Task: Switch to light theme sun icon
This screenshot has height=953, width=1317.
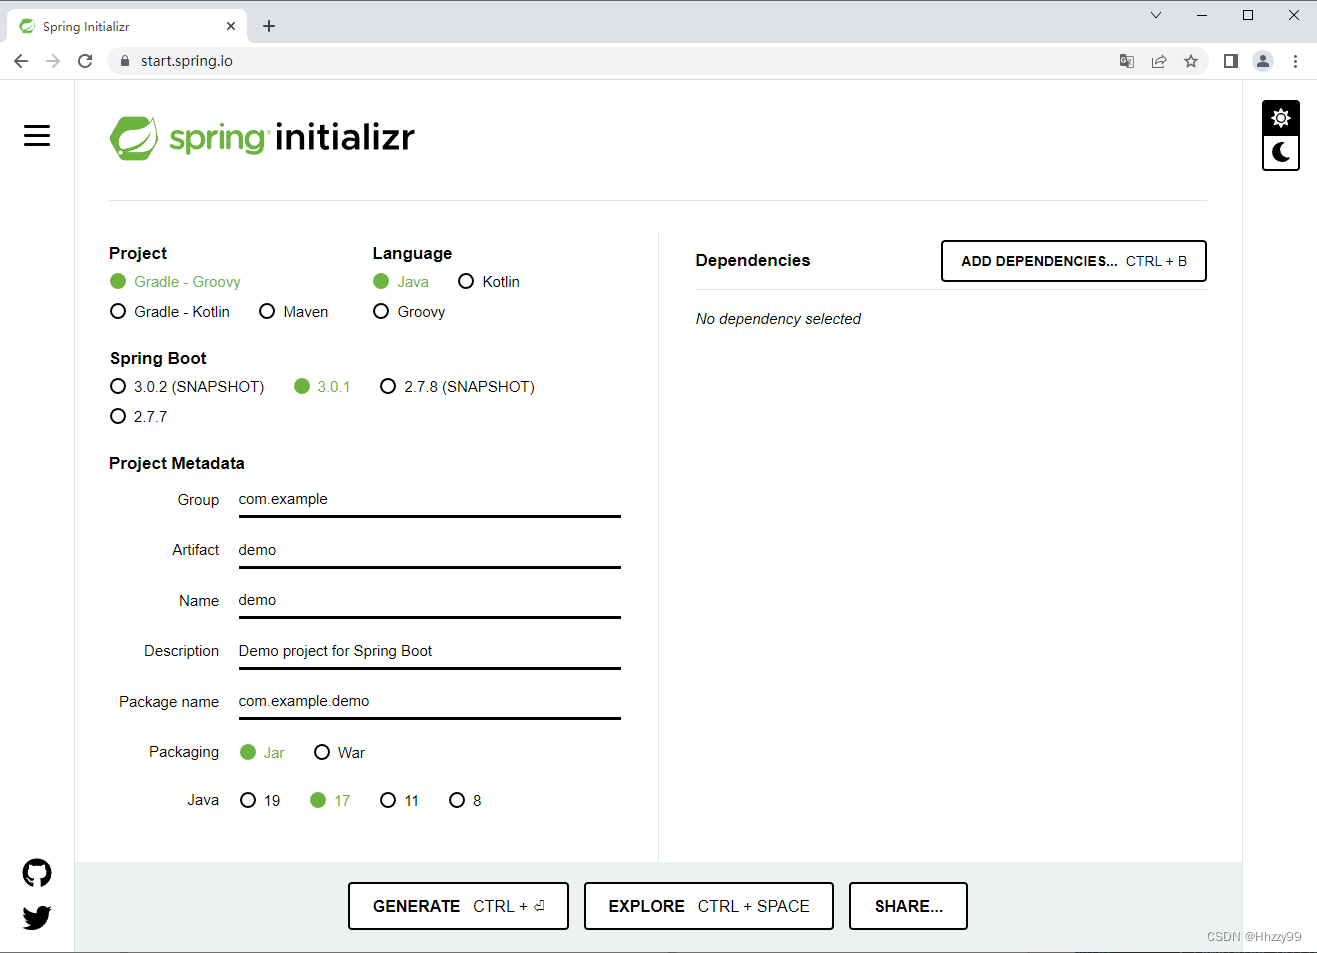Action: (1281, 118)
